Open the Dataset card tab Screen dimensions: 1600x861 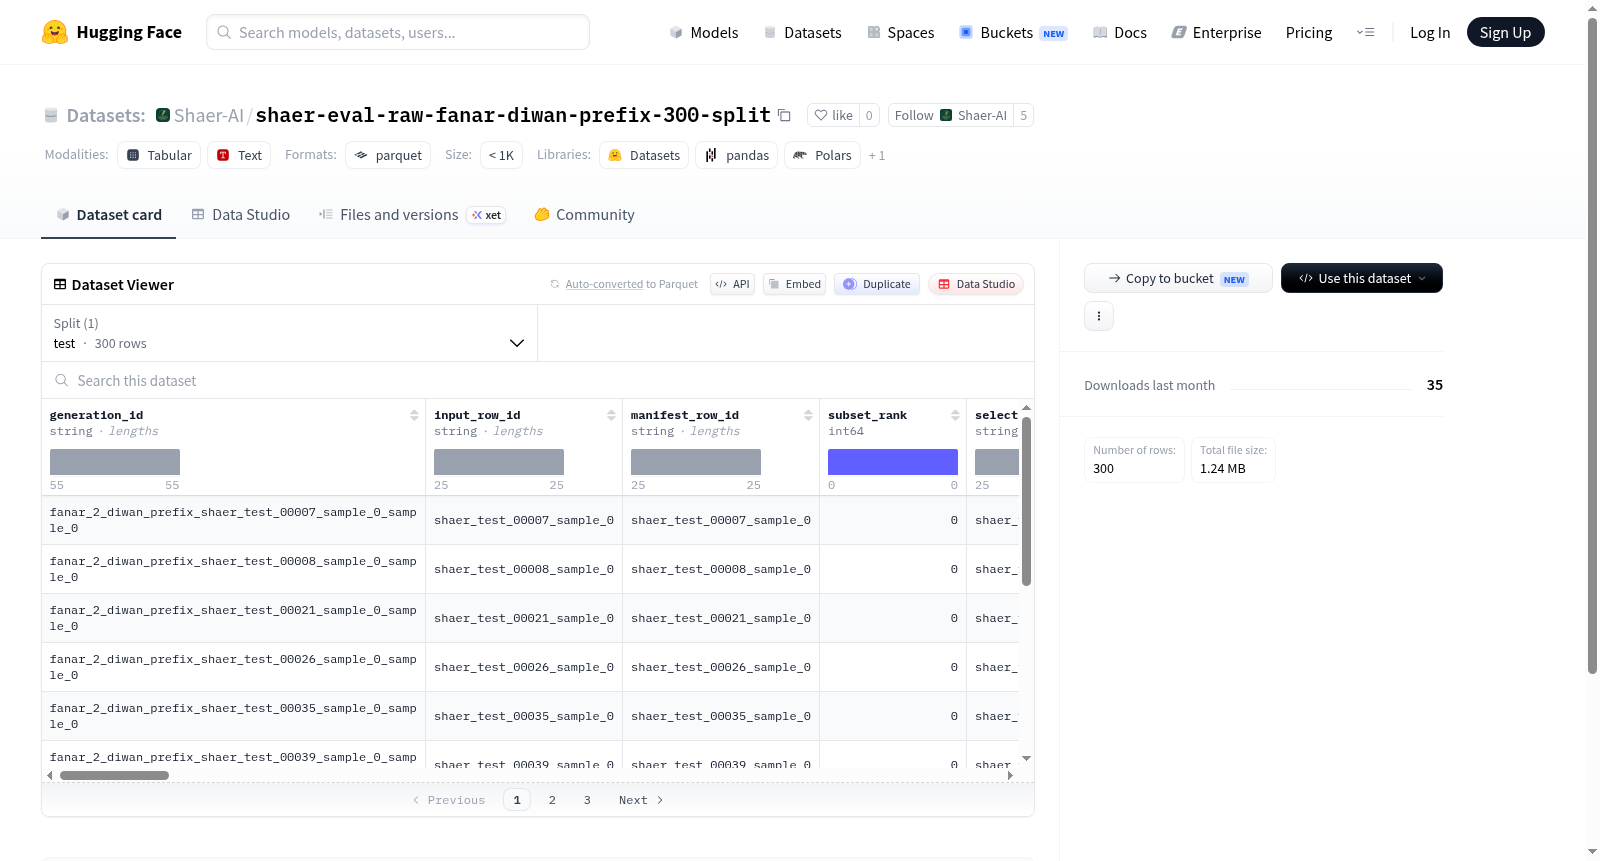(x=108, y=215)
